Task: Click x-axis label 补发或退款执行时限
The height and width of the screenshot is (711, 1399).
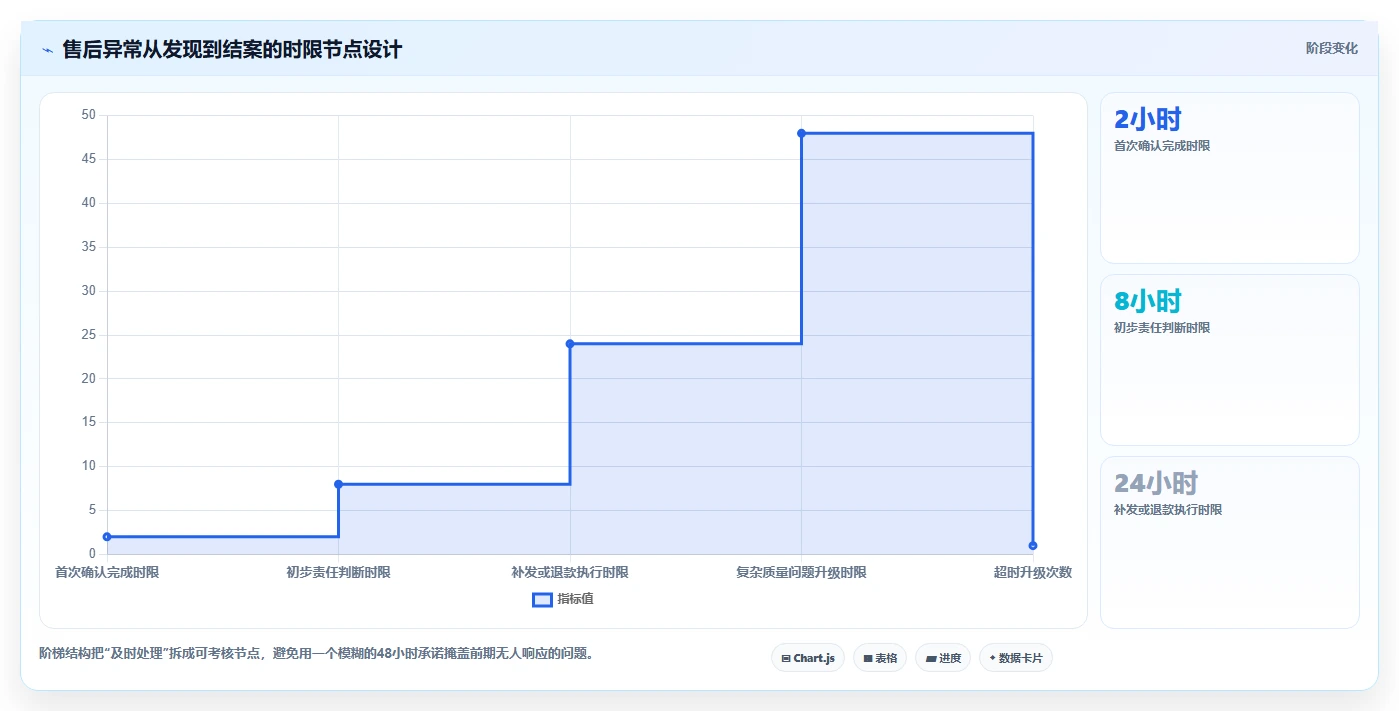Action: (x=570, y=573)
